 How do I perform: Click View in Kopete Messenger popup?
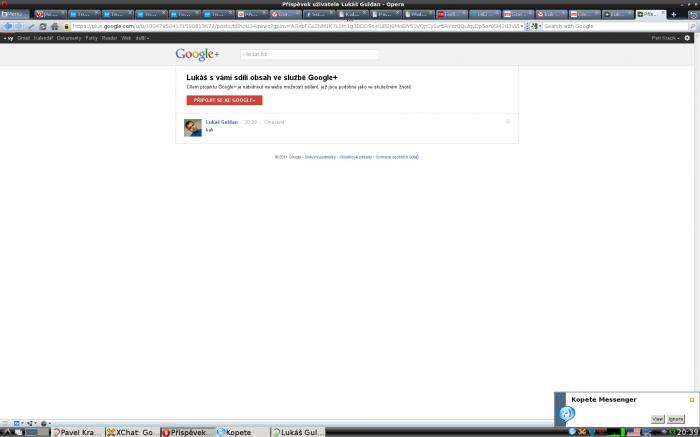point(657,419)
